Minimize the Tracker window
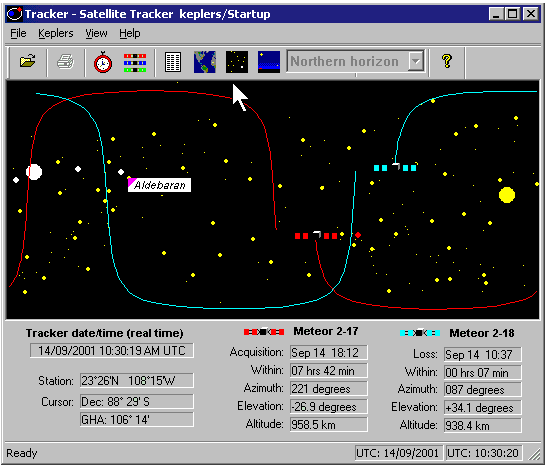Viewport: 551px width, 473px height. pos(496,14)
